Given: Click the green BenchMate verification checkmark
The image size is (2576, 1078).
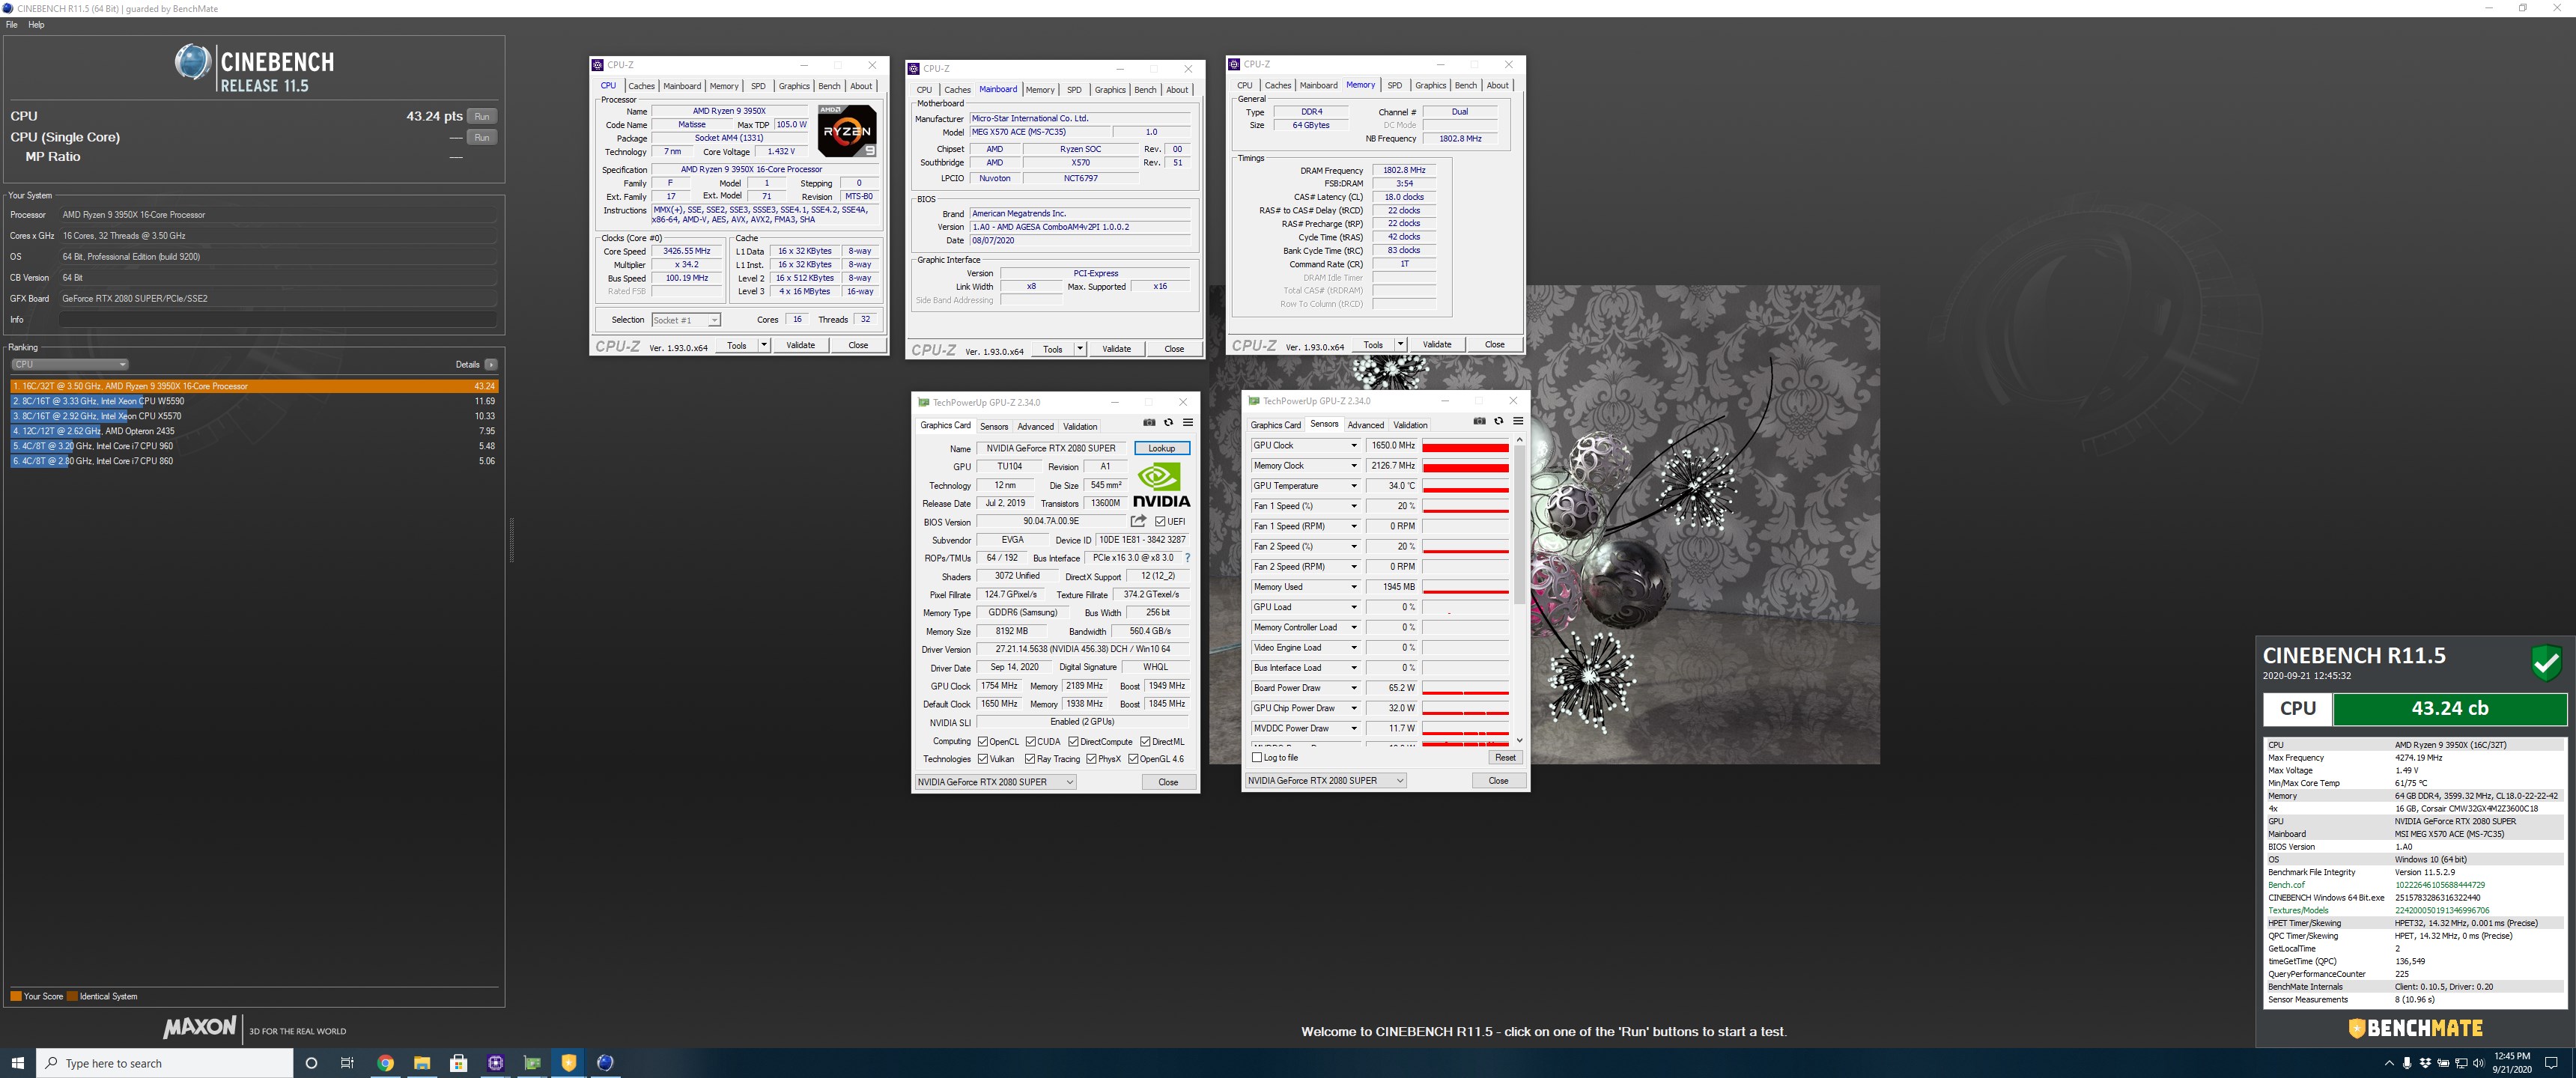Looking at the screenshot, I should pos(2546,663).
